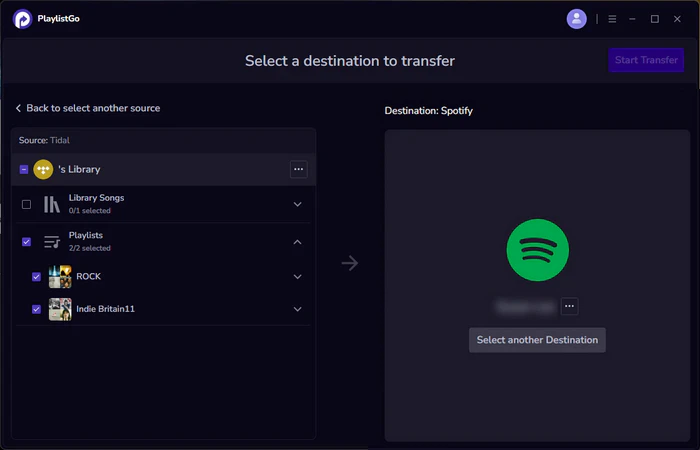Expand the Indie Britain11 playlist tracks
The width and height of the screenshot is (700, 450).
(297, 309)
